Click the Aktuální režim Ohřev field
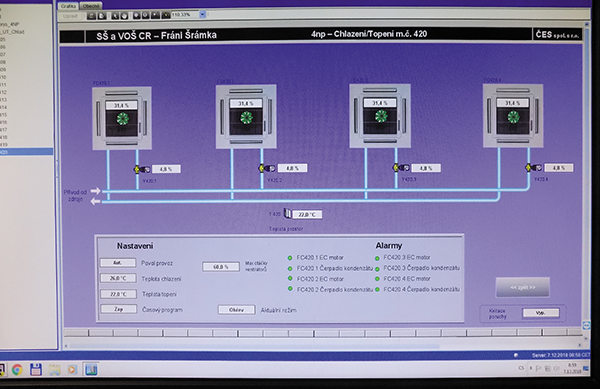Image resolution: width=600 pixels, height=389 pixels. pos(236,310)
